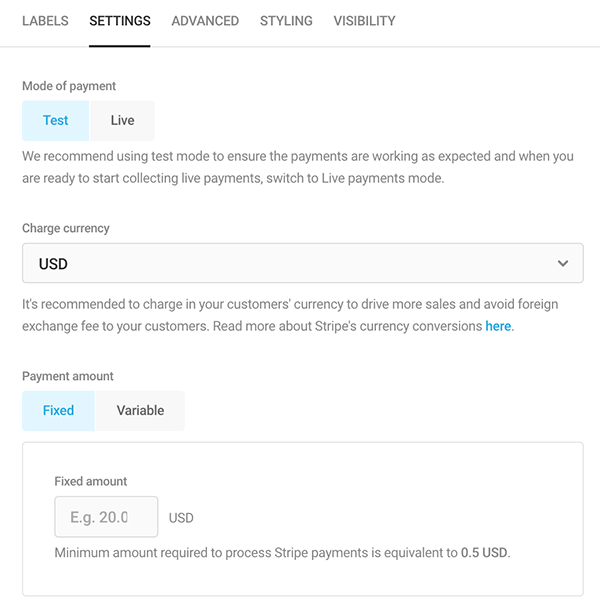600x615 pixels.
Task: Click the 'Mode of payment' label
Action: click(69, 86)
